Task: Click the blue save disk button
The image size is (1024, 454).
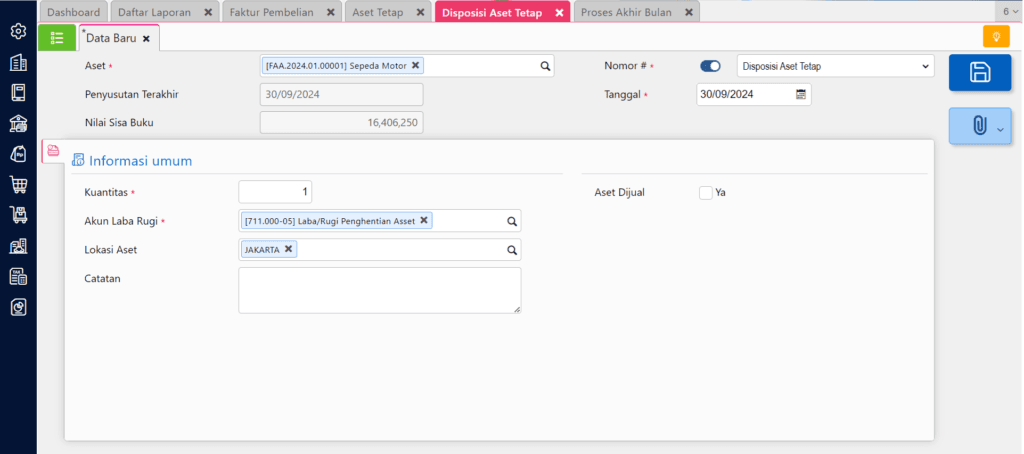Action: click(x=979, y=73)
